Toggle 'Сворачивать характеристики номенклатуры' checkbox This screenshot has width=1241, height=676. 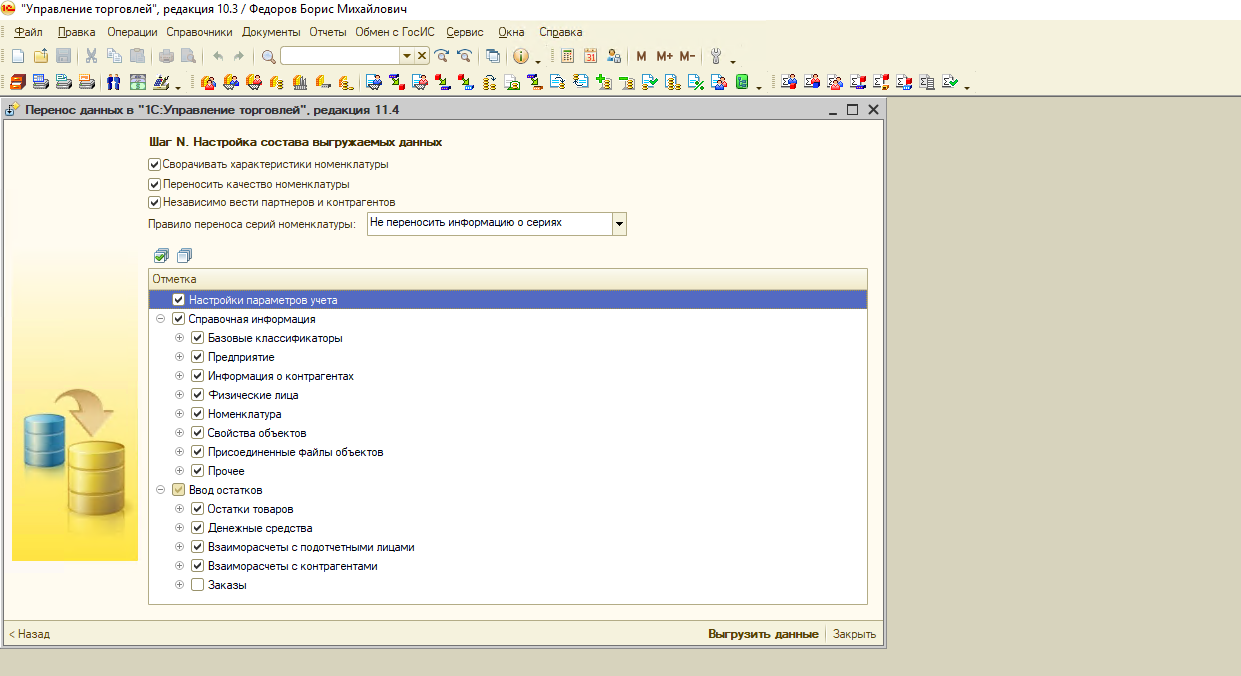coord(154,165)
